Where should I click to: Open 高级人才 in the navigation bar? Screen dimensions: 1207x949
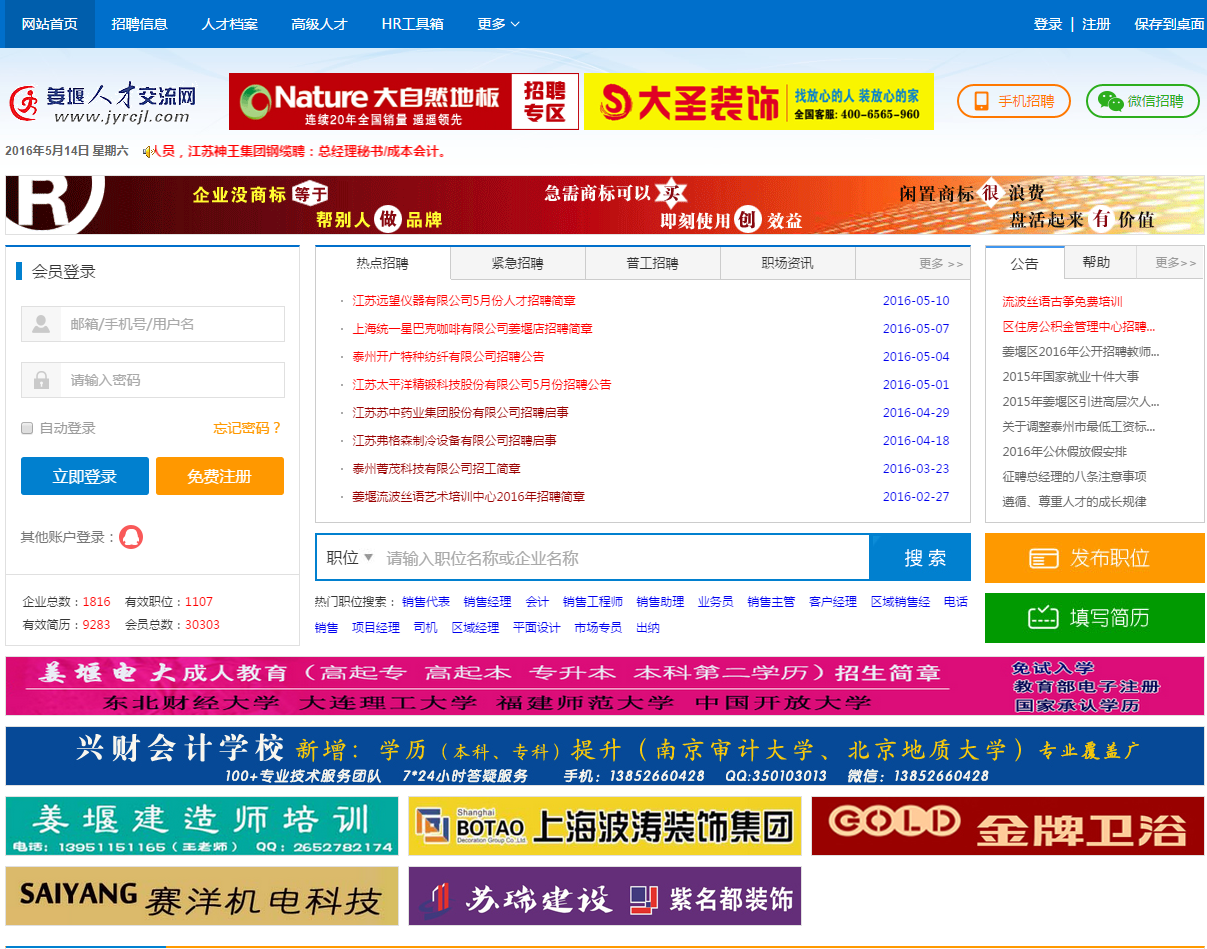point(319,24)
